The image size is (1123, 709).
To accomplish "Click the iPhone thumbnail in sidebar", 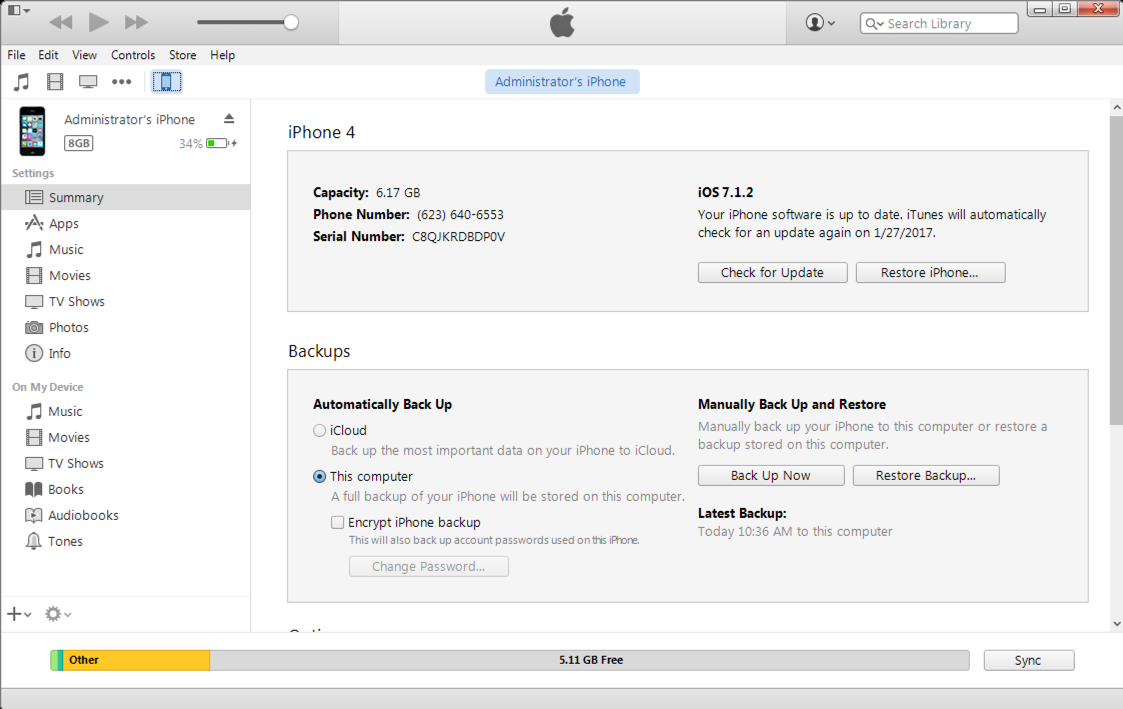I will [32, 131].
